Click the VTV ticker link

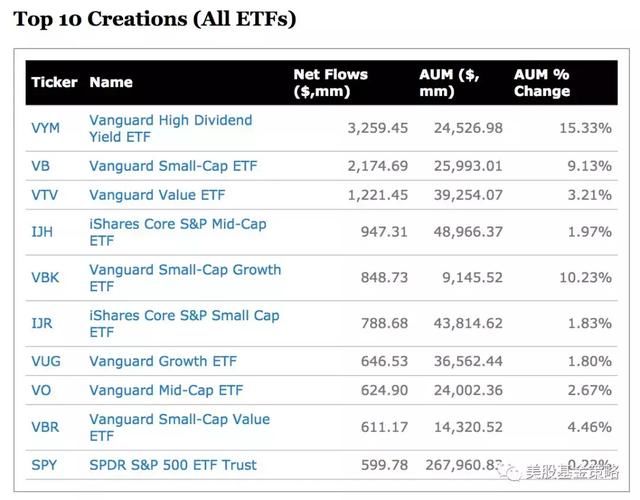coord(45,195)
